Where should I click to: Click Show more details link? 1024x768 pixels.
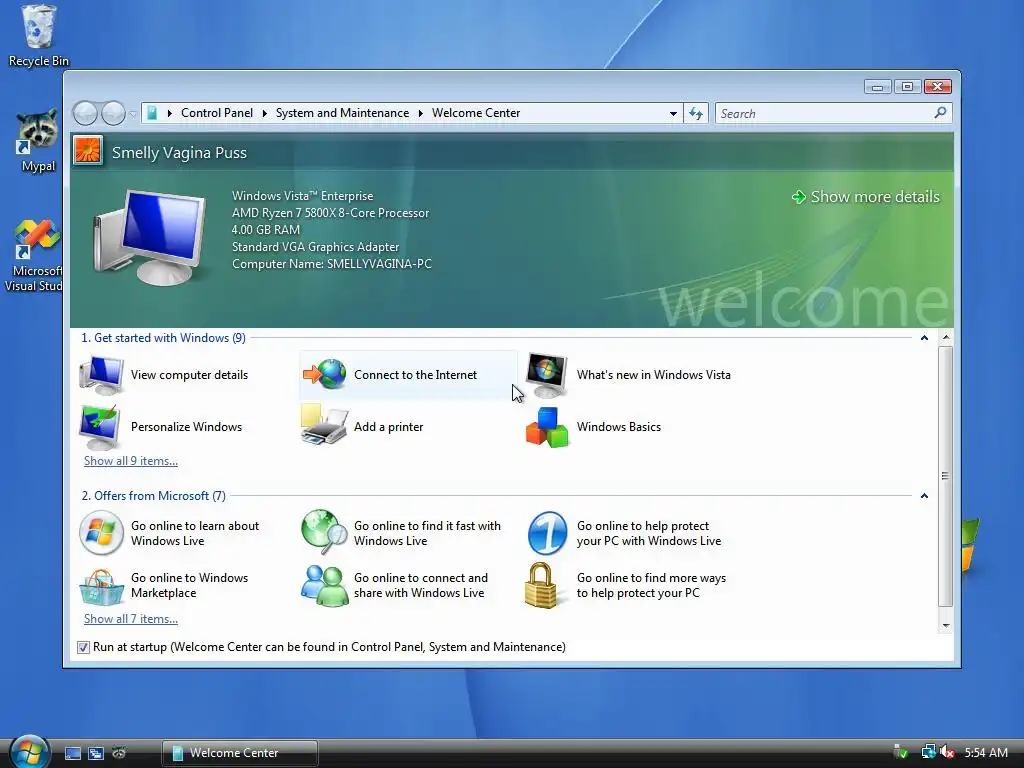pos(866,197)
